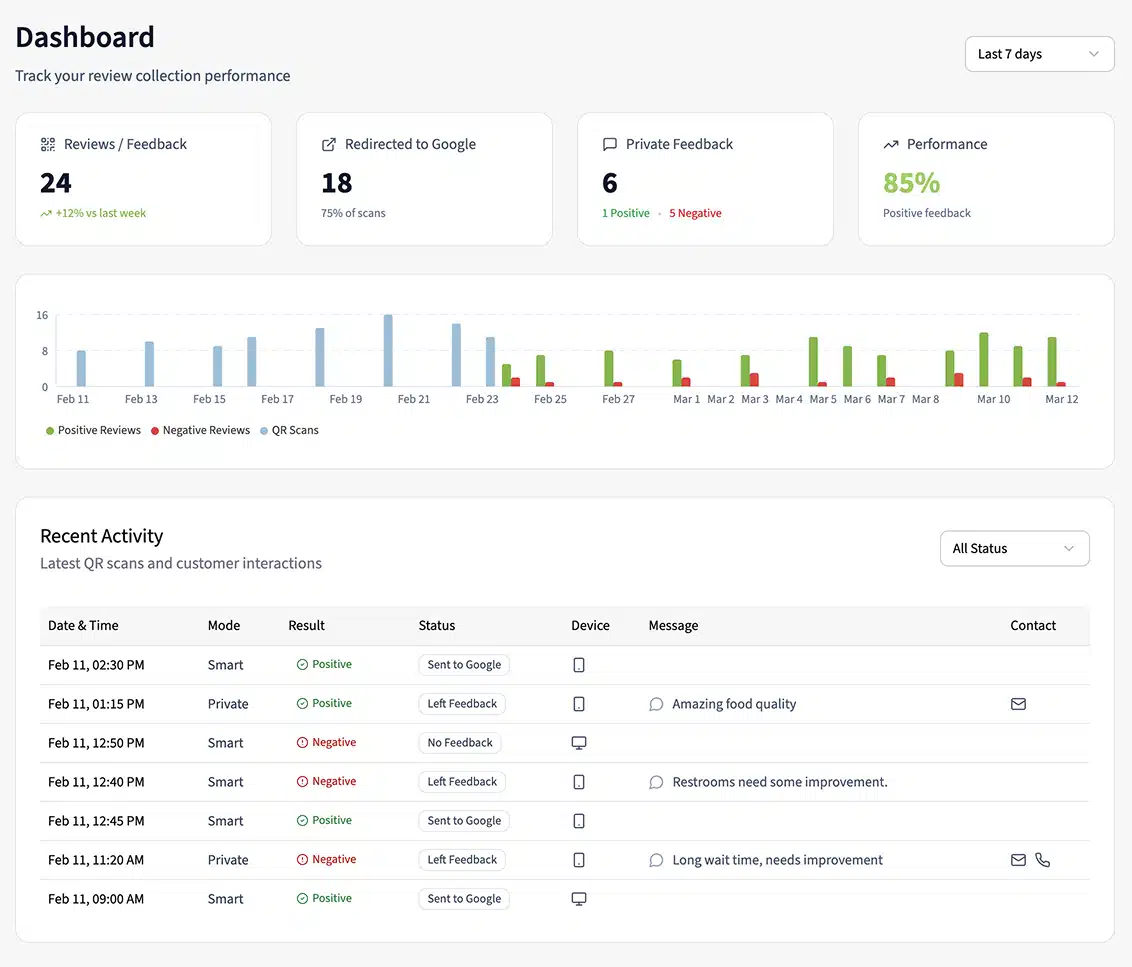Click Sent to Google badge in 09:00 AM row
Screen dimensions: 1132x967
pyautogui.click(x=464, y=899)
